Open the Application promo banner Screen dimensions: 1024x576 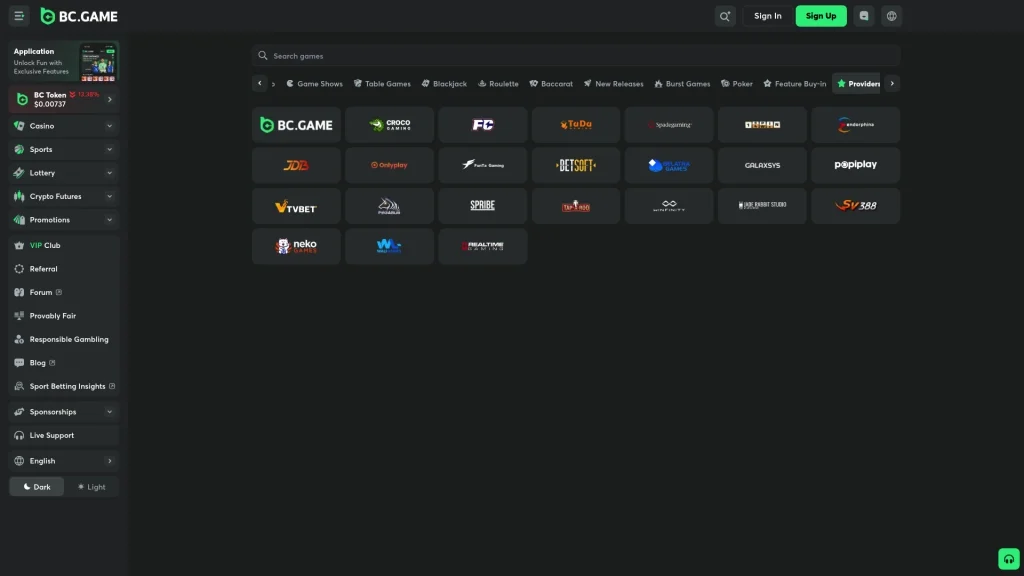pos(64,62)
